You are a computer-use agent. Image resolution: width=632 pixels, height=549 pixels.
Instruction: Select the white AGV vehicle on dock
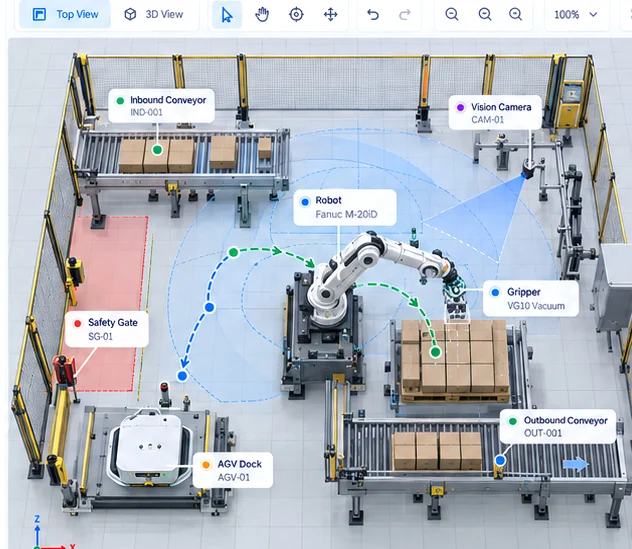coord(150,447)
